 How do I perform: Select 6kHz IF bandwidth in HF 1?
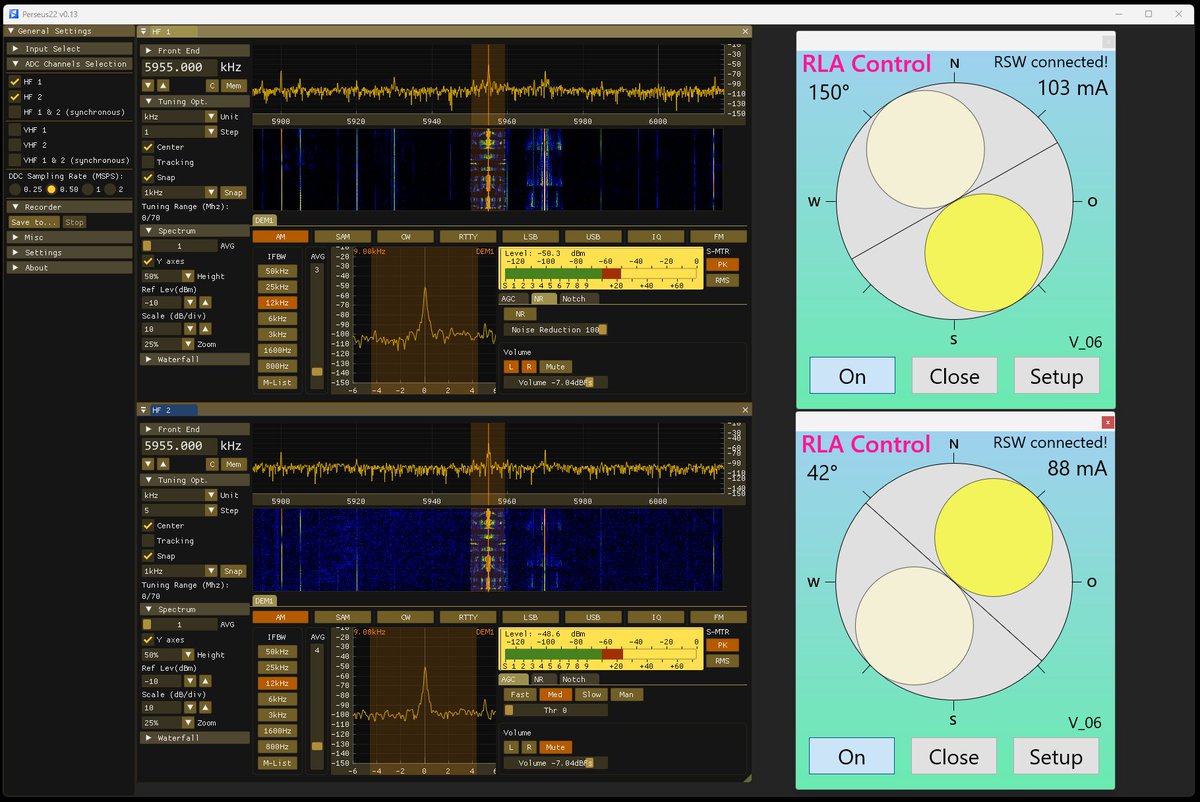coord(277,318)
